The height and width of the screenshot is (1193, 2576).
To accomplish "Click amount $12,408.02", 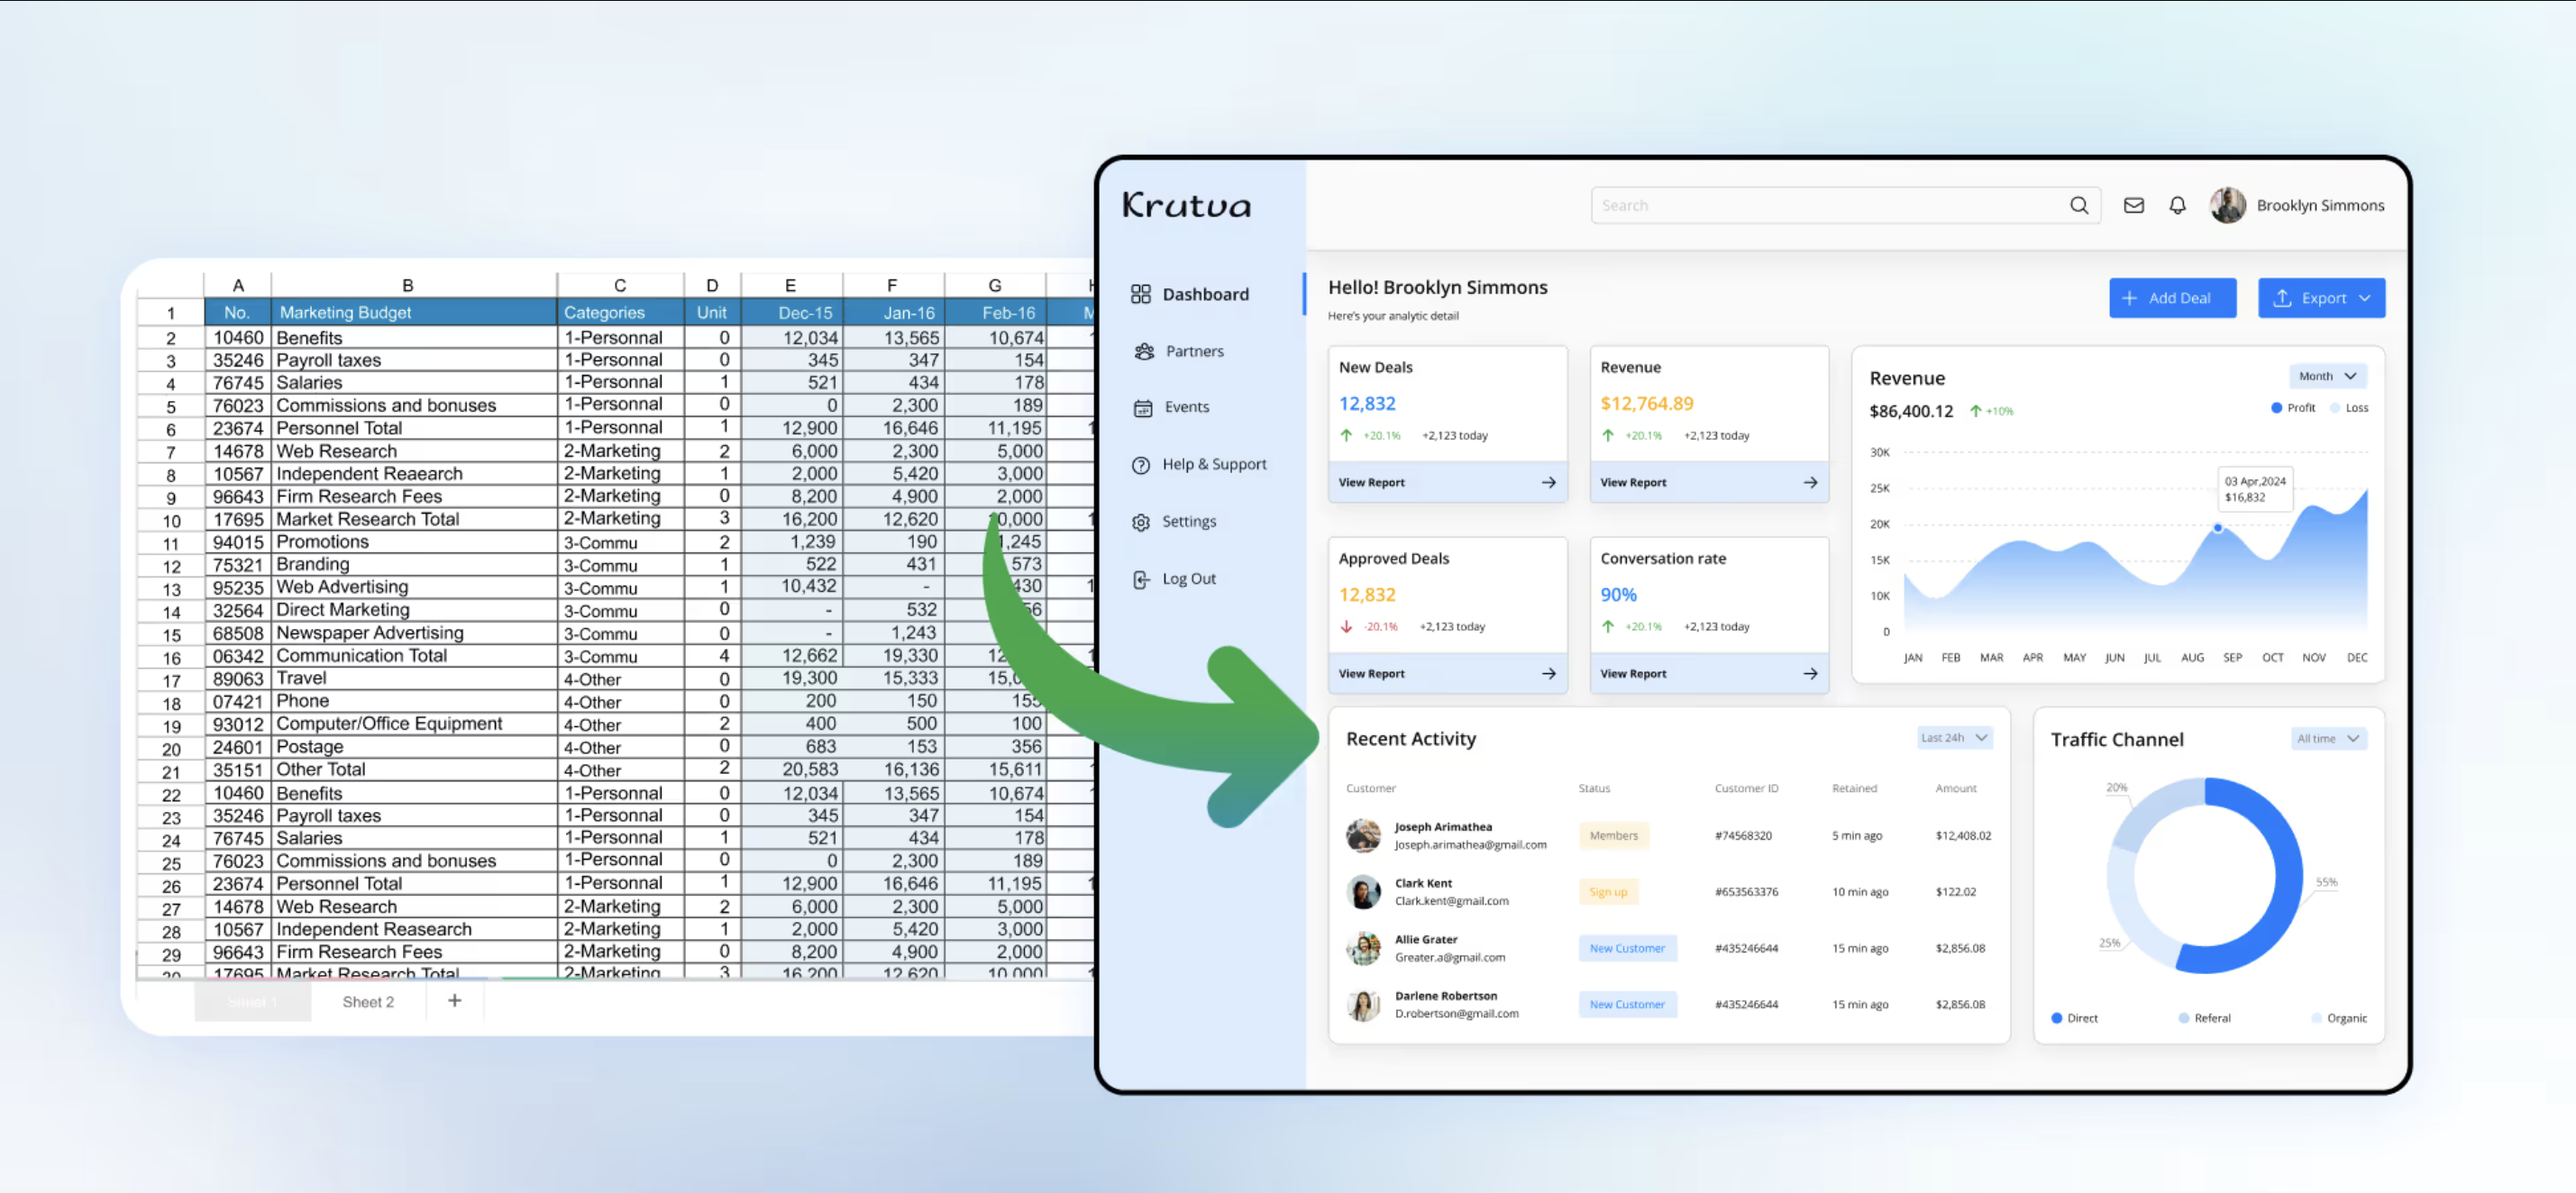I will 1963,836.
